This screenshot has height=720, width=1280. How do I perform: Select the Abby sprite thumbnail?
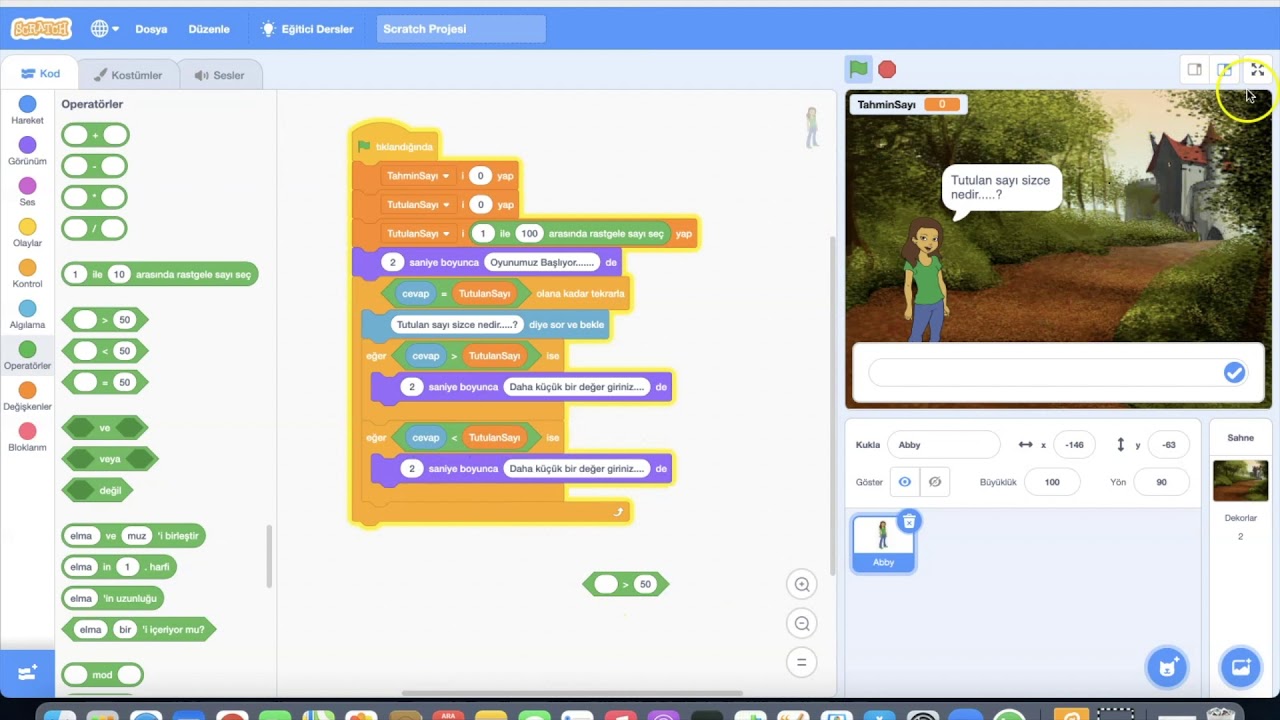[883, 543]
